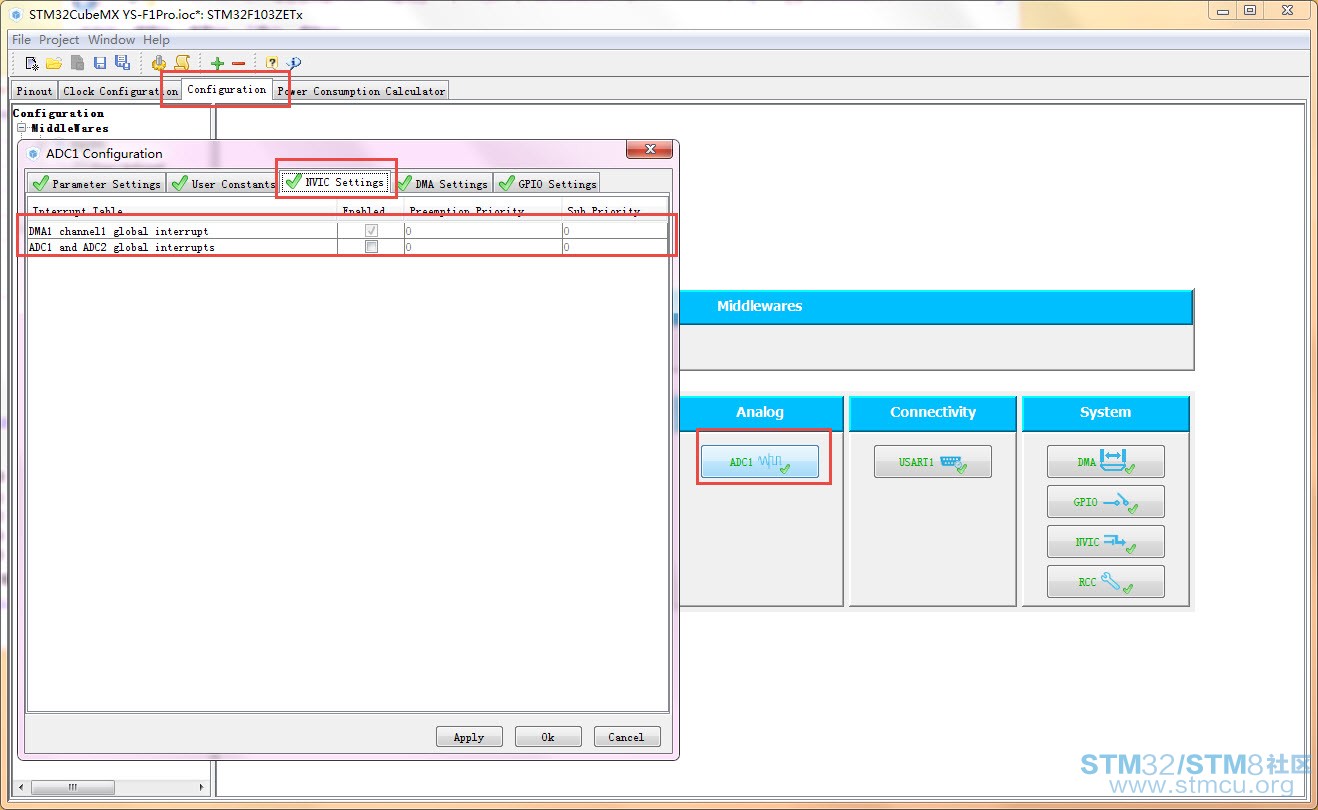Viewport: 1318px width, 810px height.
Task: Click the Preemption Priority cell for ADC1 and ADC2
Action: tap(483, 247)
